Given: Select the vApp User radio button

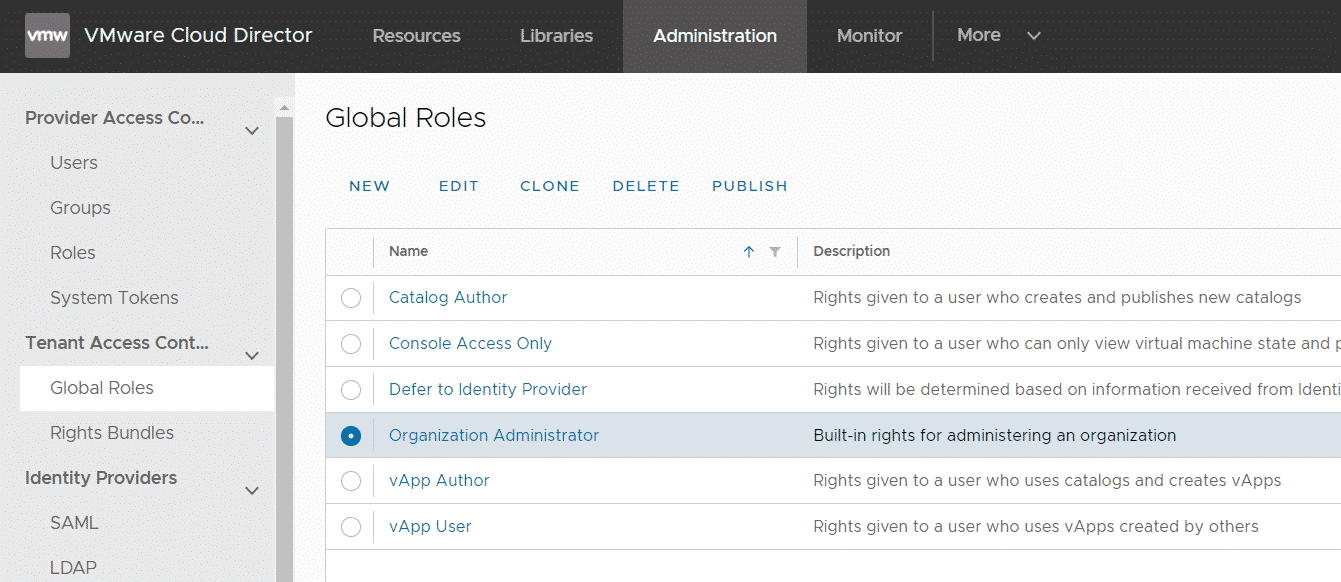Looking at the screenshot, I should (x=351, y=527).
